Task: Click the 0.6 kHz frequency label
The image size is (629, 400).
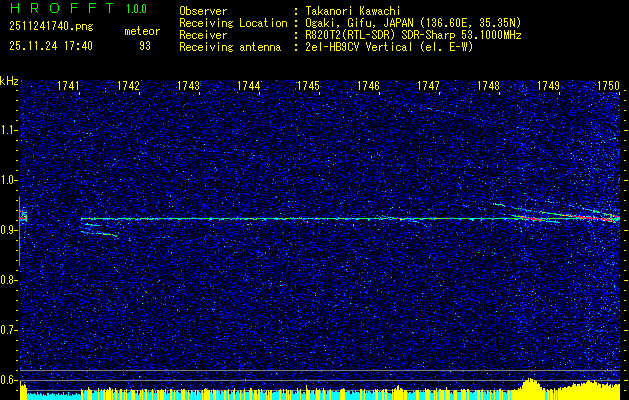Action: [8, 380]
